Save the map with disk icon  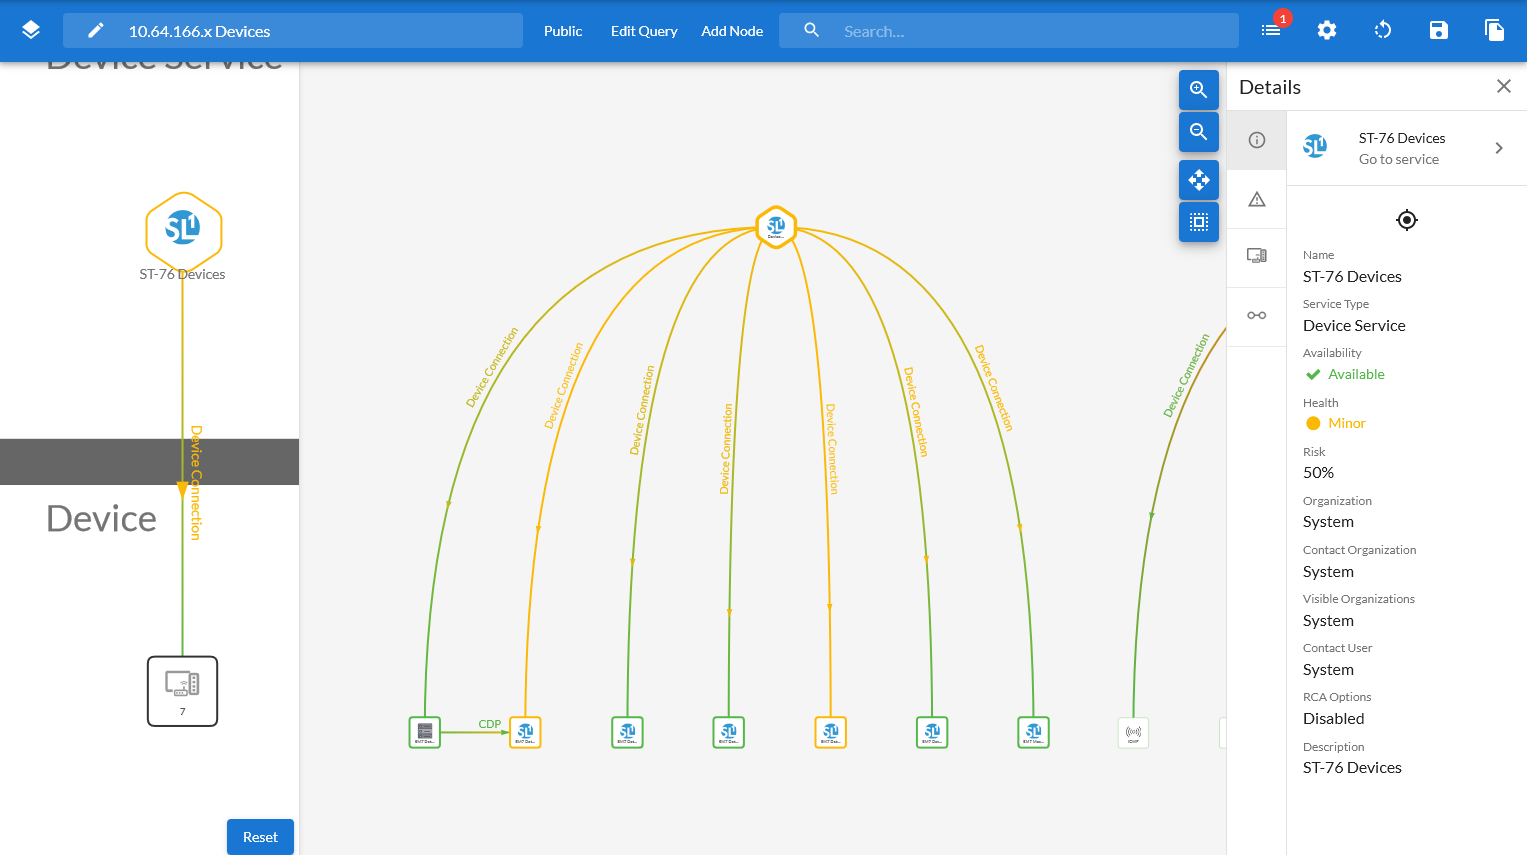pos(1439,30)
